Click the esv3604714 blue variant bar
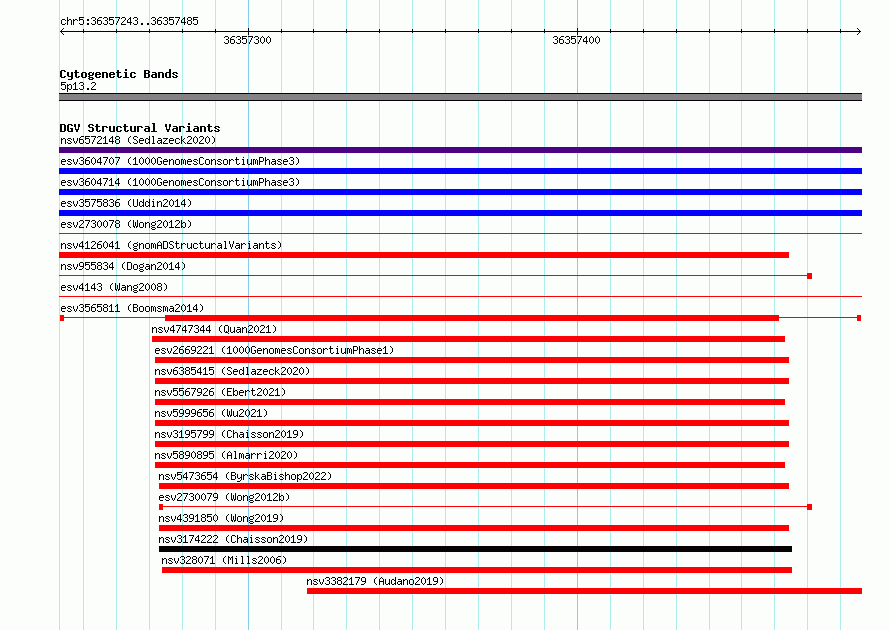The height and width of the screenshot is (630, 890). pos(460,192)
